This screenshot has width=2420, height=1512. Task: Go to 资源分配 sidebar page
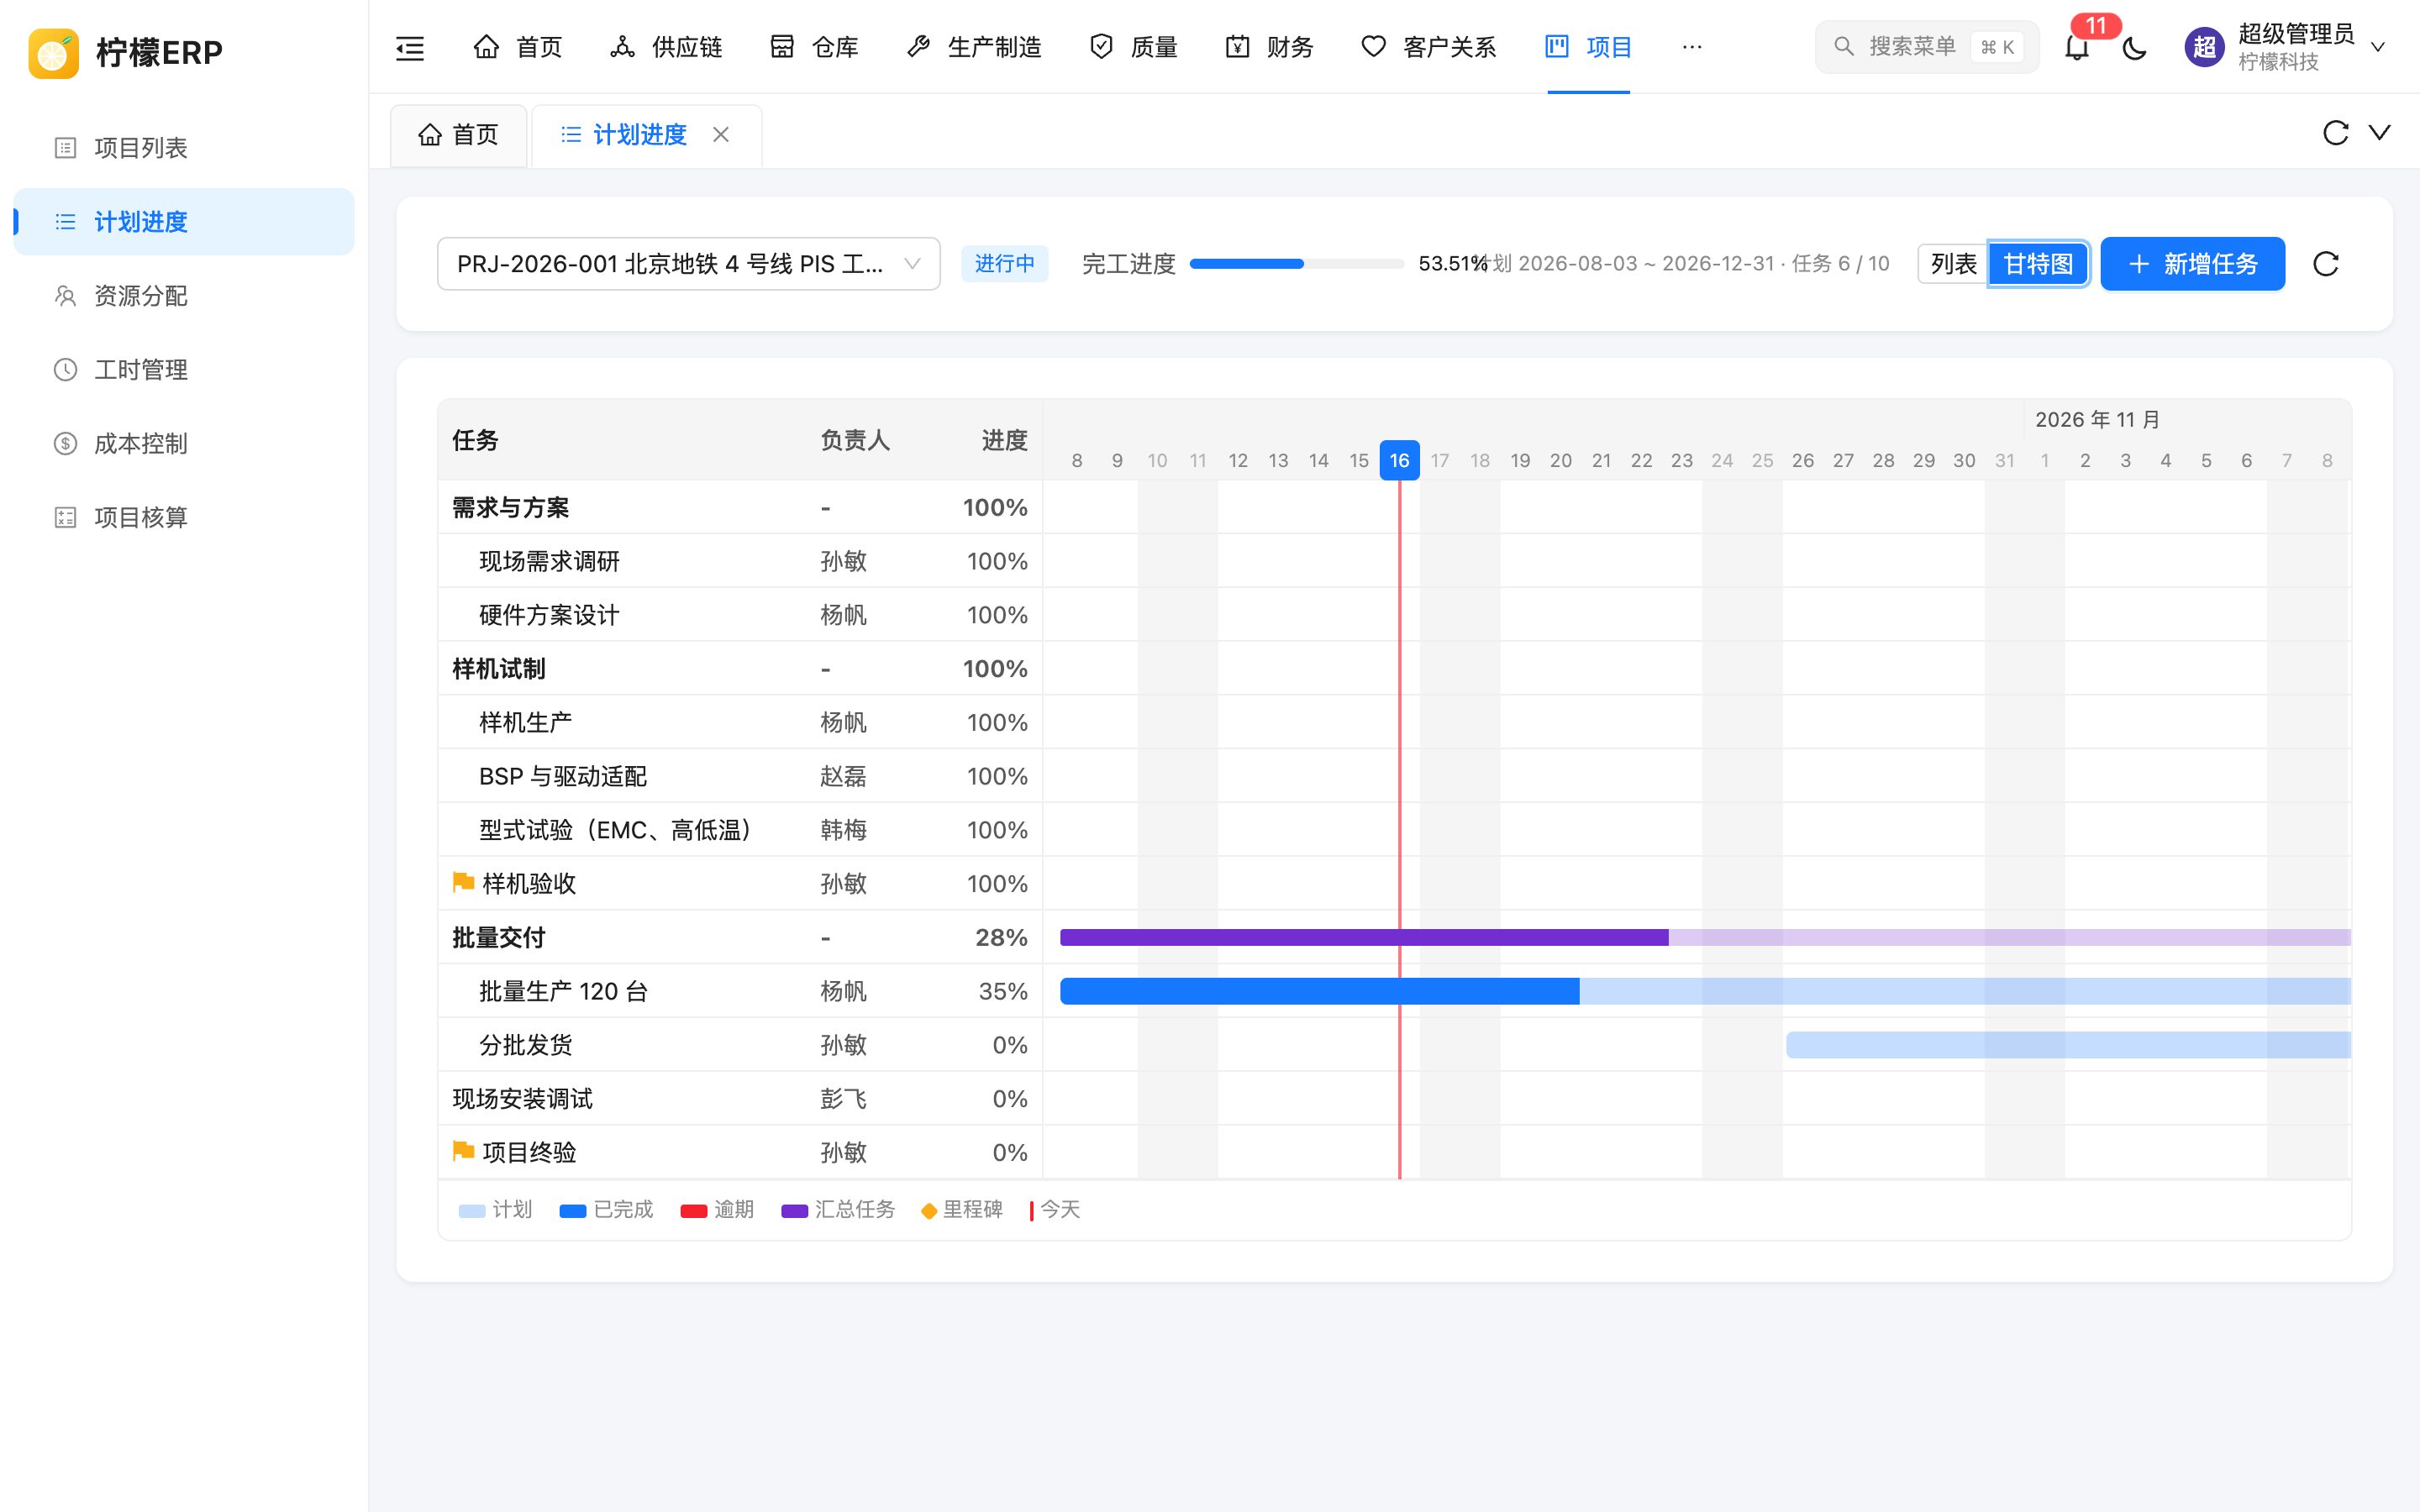coord(184,296)
